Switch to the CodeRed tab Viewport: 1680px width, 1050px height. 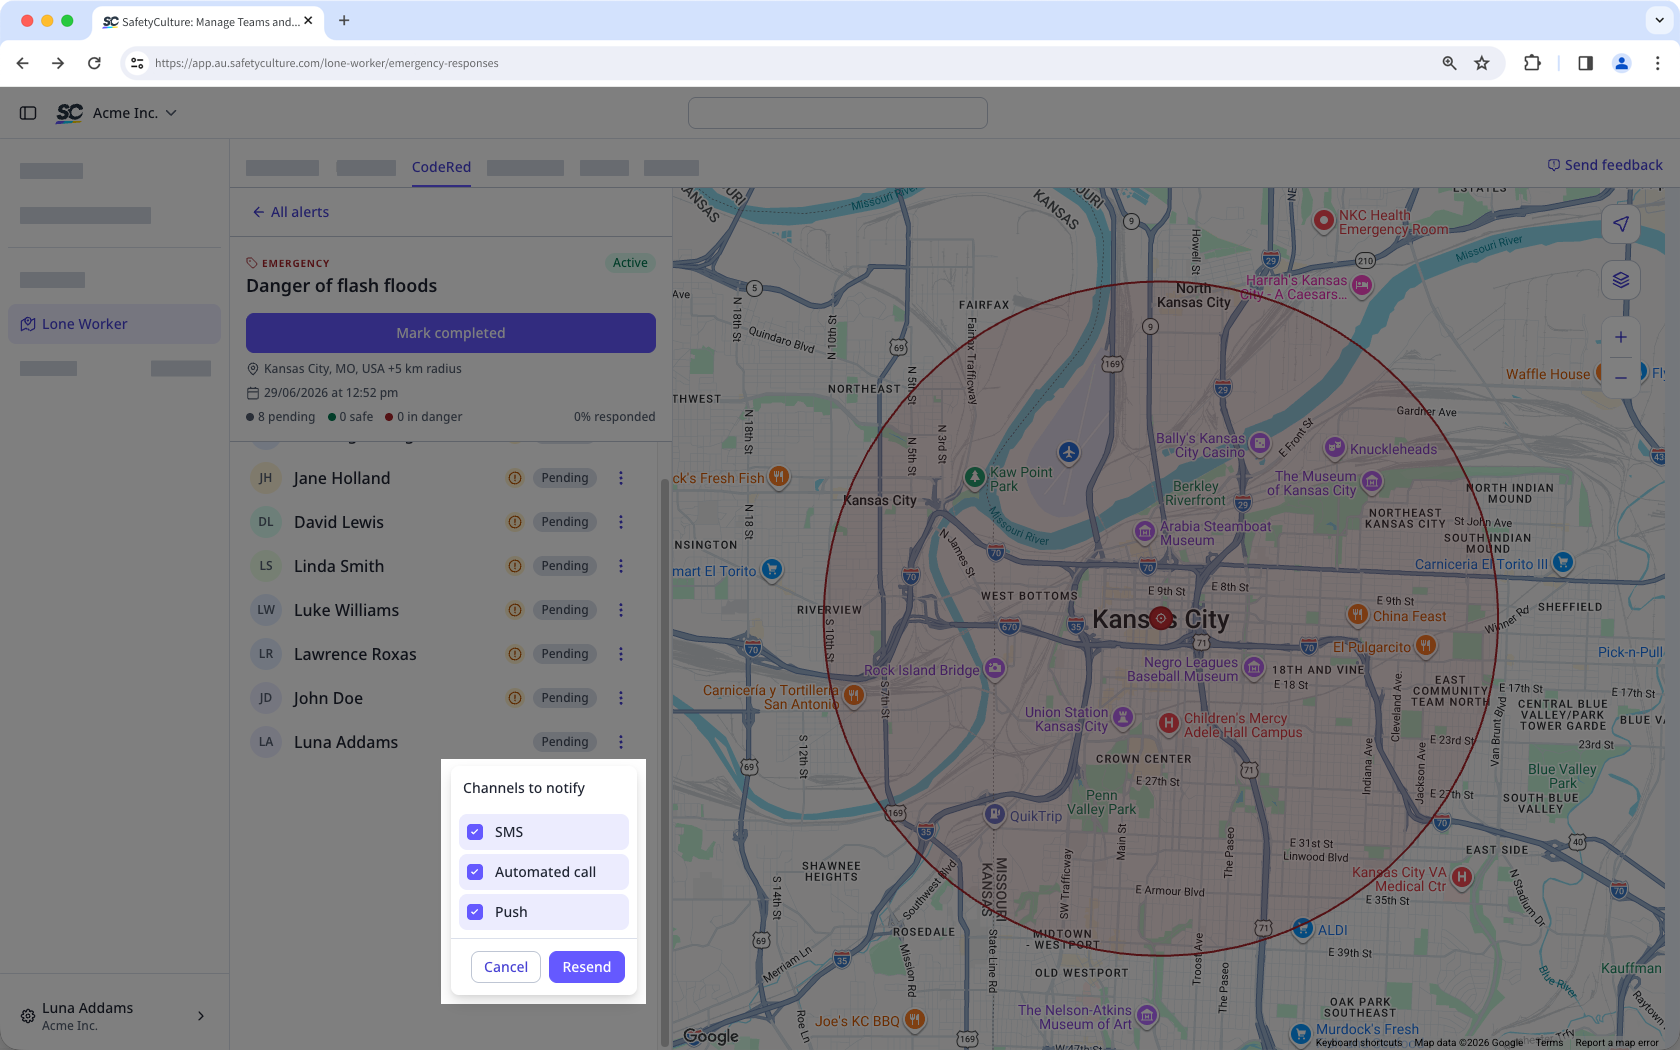[x=441, y=167]
